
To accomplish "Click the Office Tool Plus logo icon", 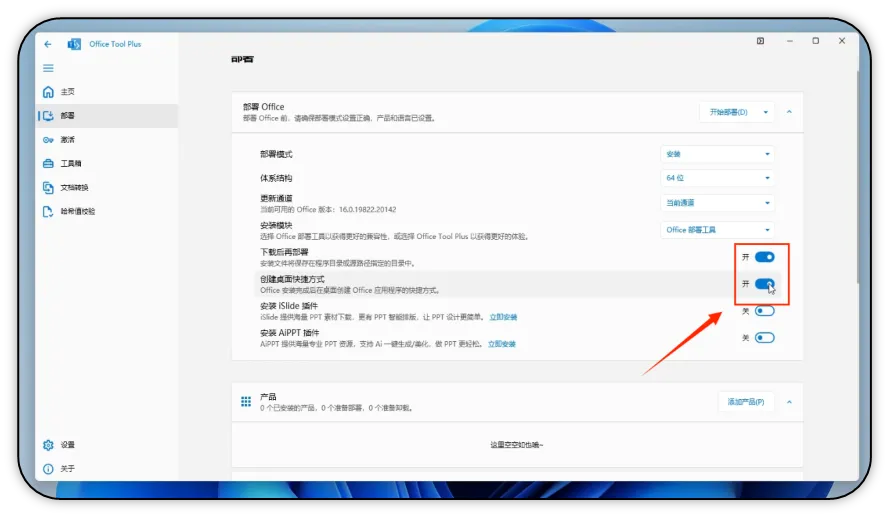I will tap(74, 44).
